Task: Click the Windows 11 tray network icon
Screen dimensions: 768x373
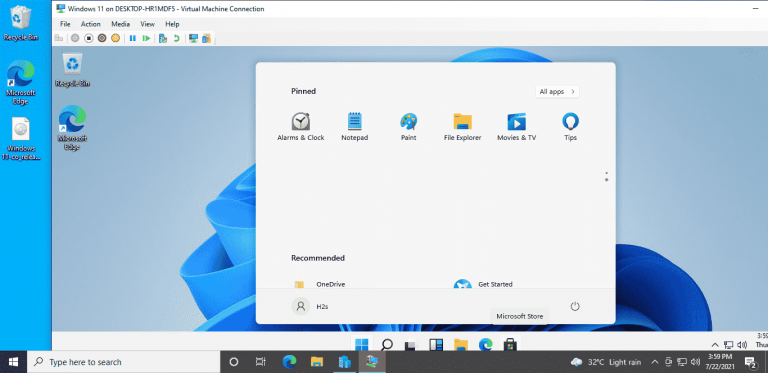Action: pyautogui.click(x=728, y=345)
